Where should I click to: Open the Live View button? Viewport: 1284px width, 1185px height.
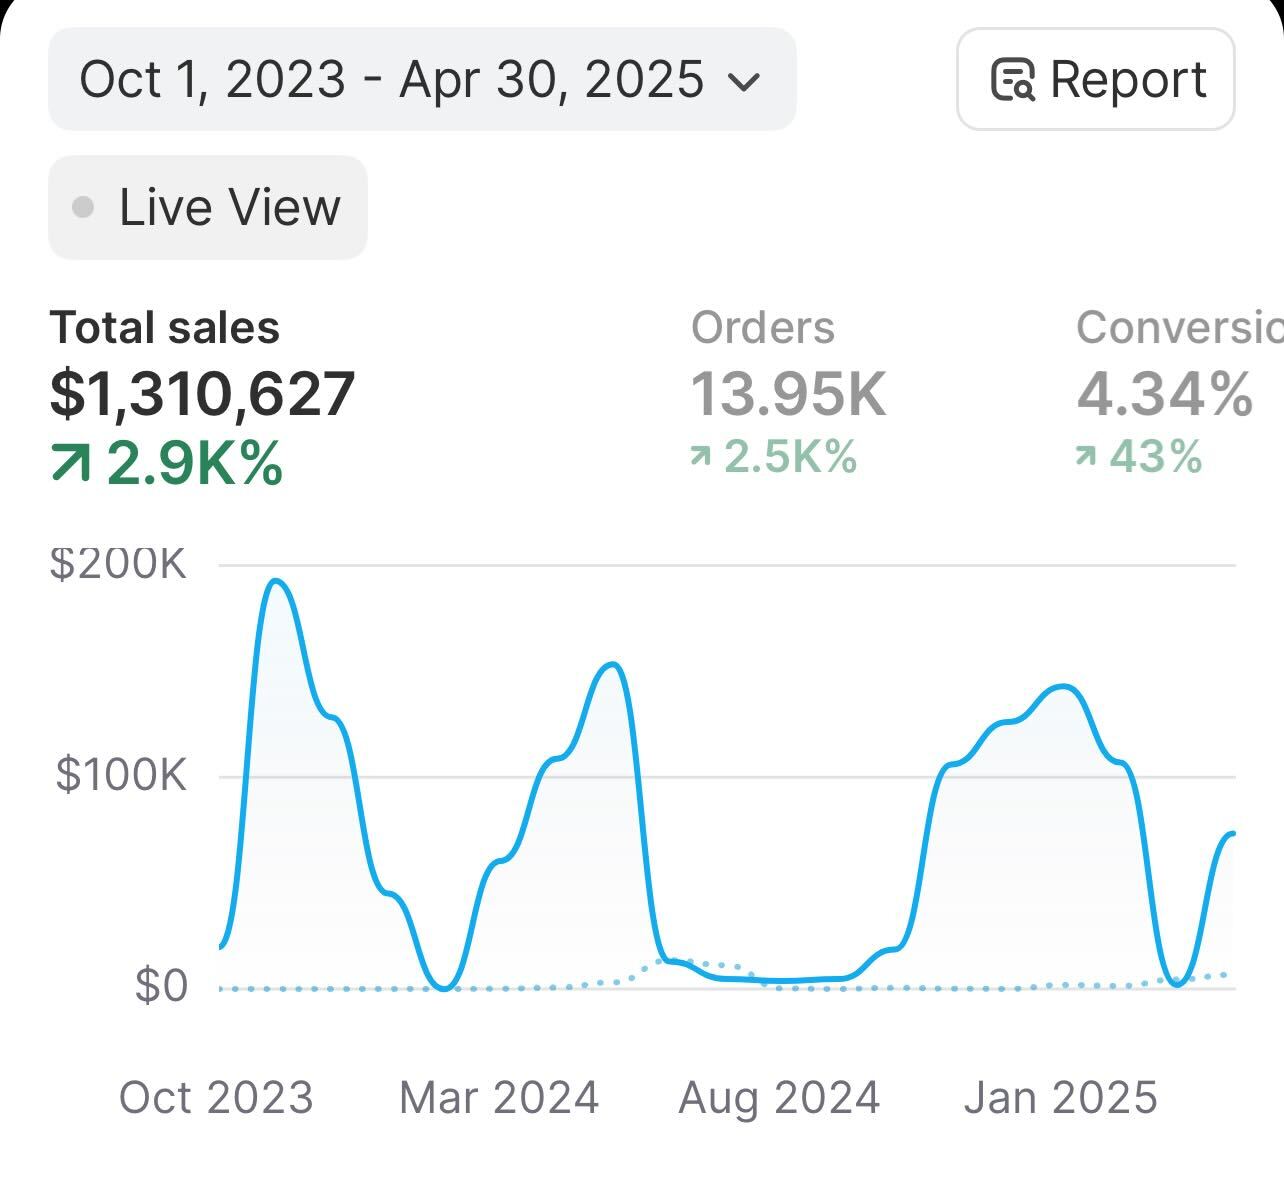click(x=208, y=207)
